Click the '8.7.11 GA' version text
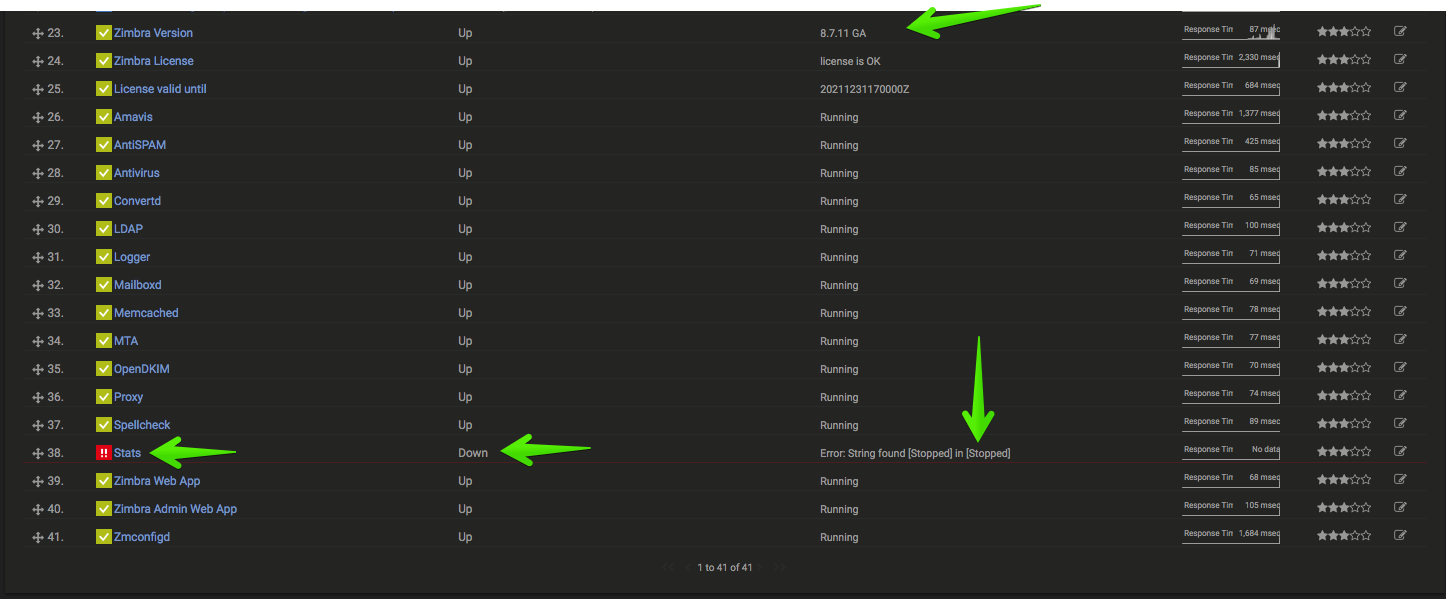 (x=843, y=33)
